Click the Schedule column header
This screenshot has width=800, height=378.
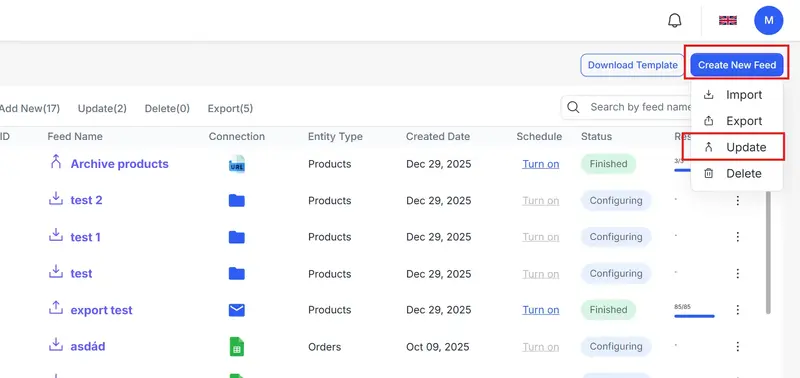[539, 137]
